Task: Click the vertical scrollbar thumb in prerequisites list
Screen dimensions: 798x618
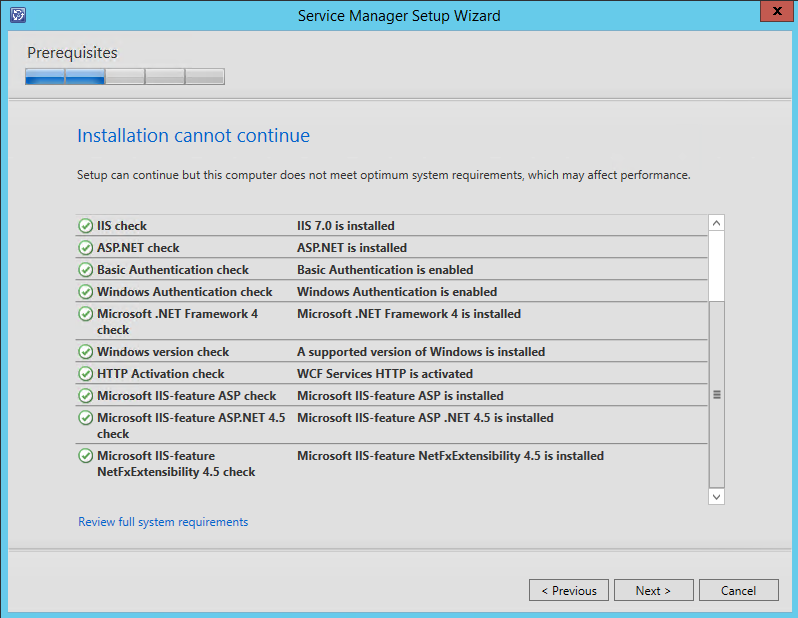Action: 716,394
